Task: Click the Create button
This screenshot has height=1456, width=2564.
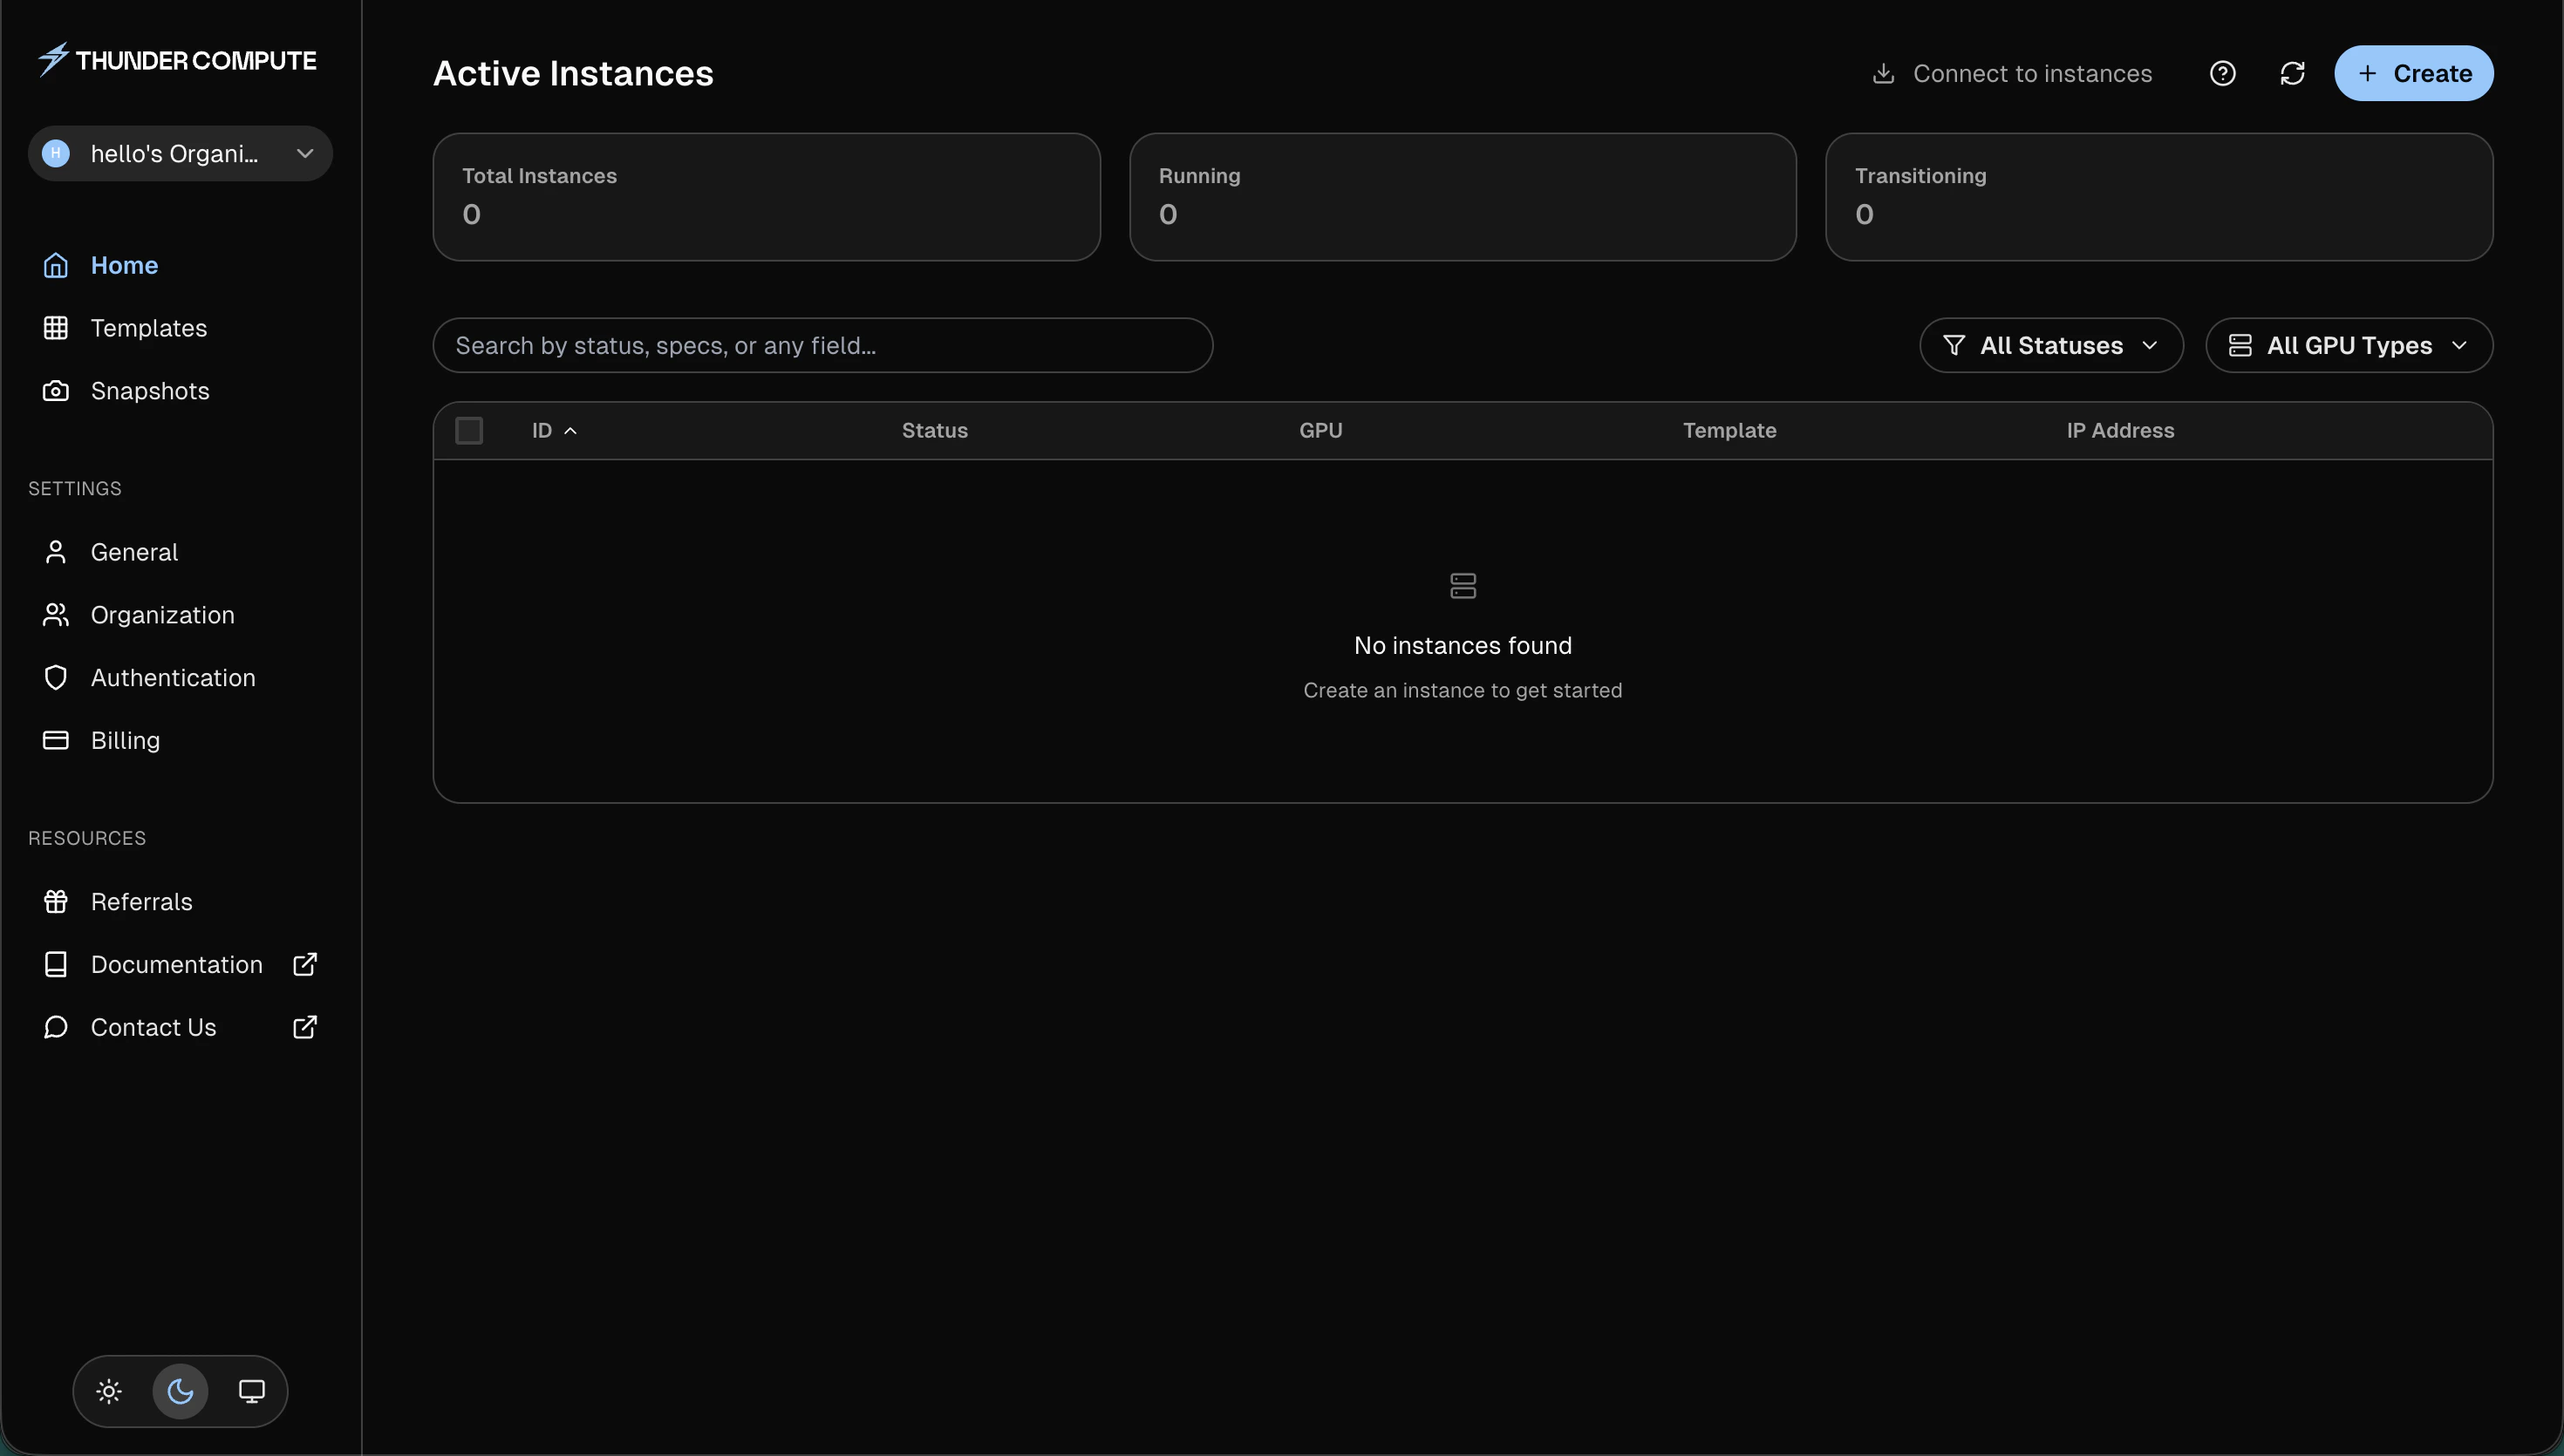Action: (2413, 73)
